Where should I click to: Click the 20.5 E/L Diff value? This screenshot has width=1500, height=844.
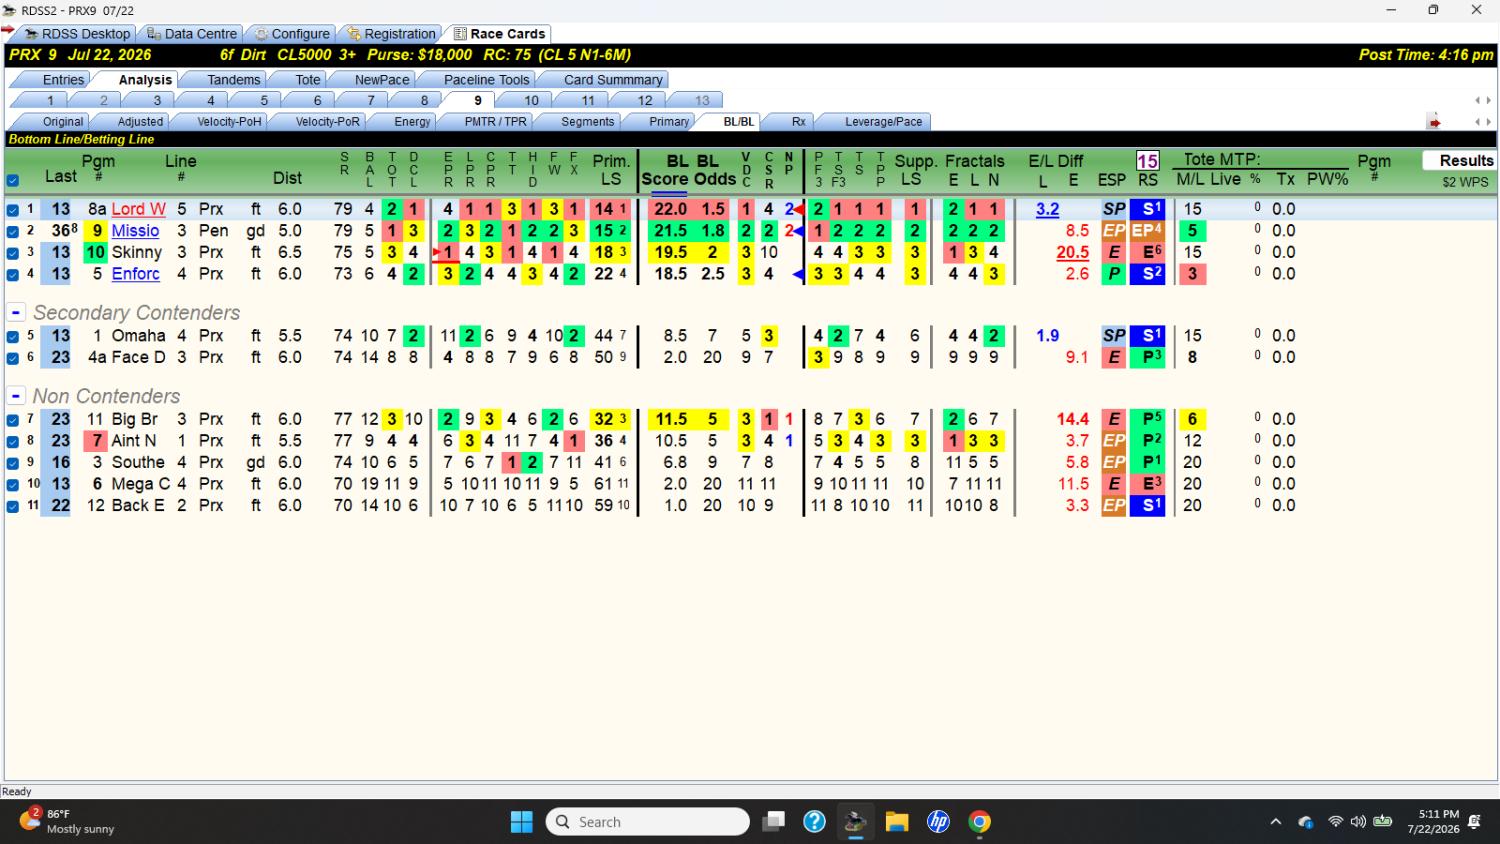pos(1072,253)
